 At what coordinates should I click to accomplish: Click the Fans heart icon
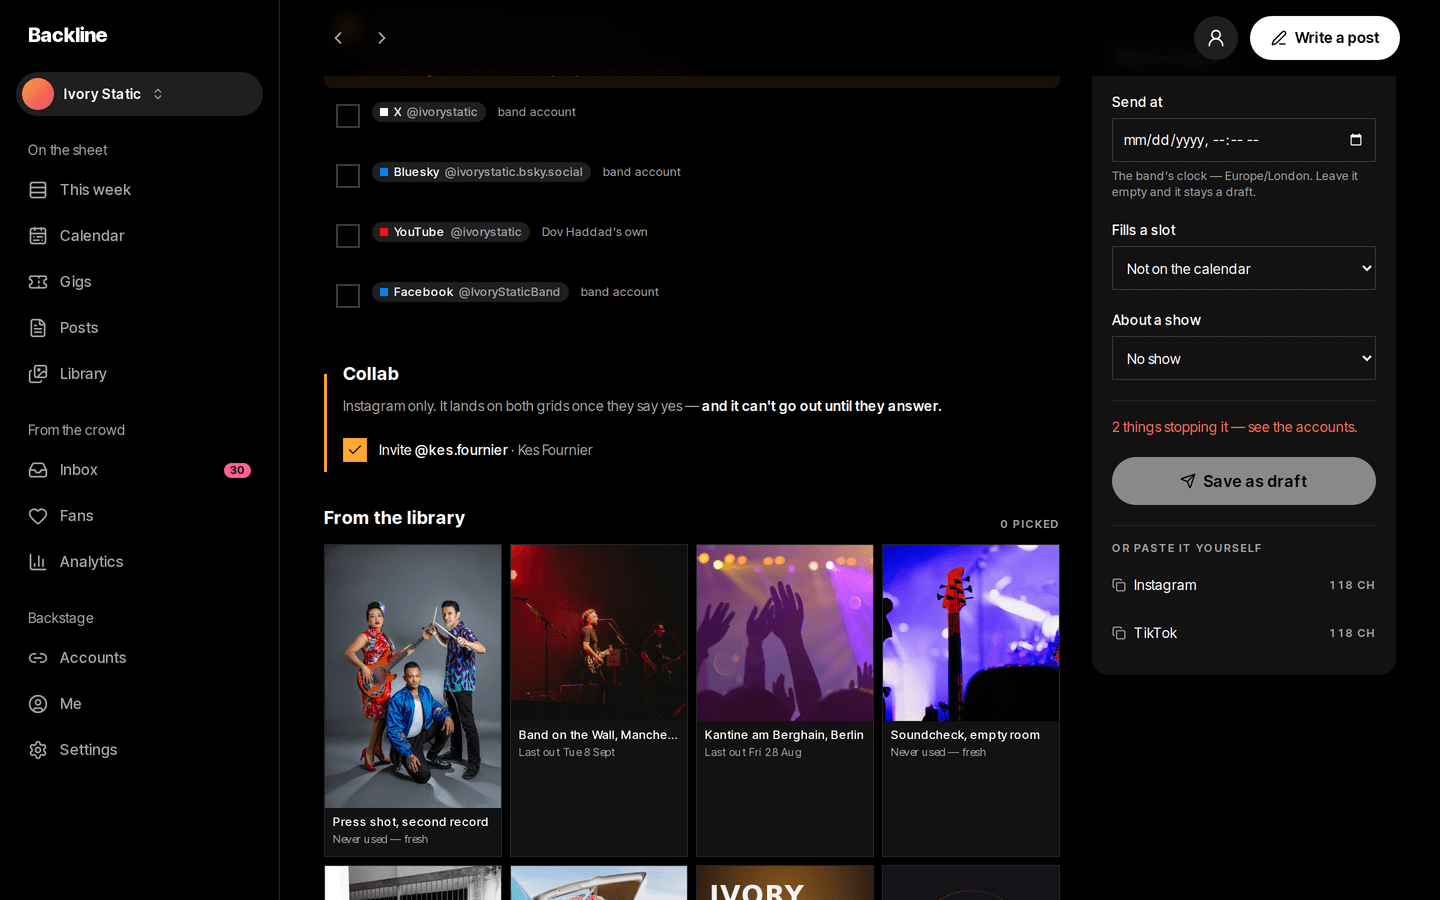[x=38, y=516]
